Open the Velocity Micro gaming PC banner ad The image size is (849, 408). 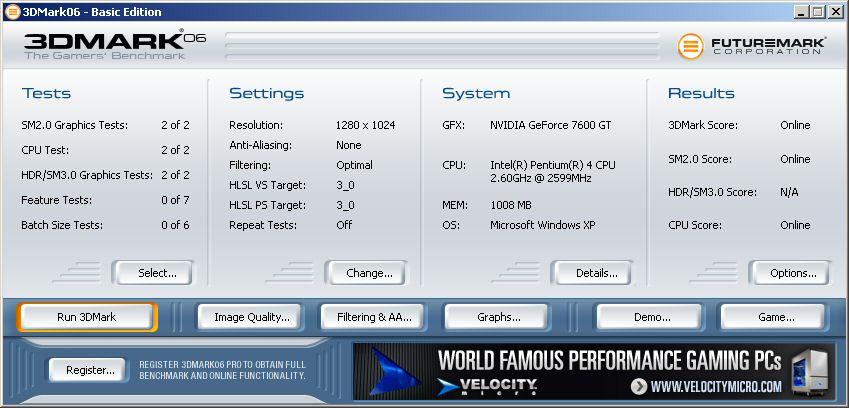pos(593,371)
